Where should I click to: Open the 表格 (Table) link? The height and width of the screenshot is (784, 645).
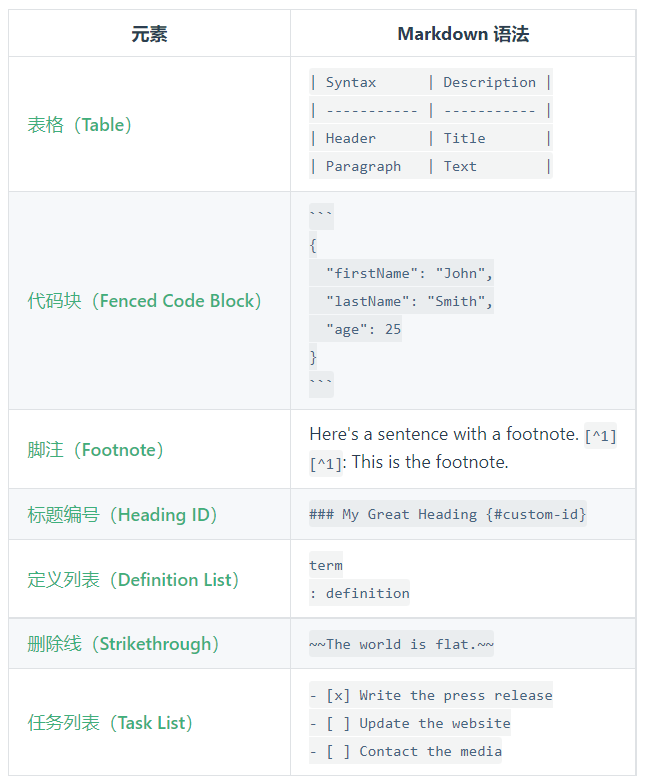(x=79, y=124)
